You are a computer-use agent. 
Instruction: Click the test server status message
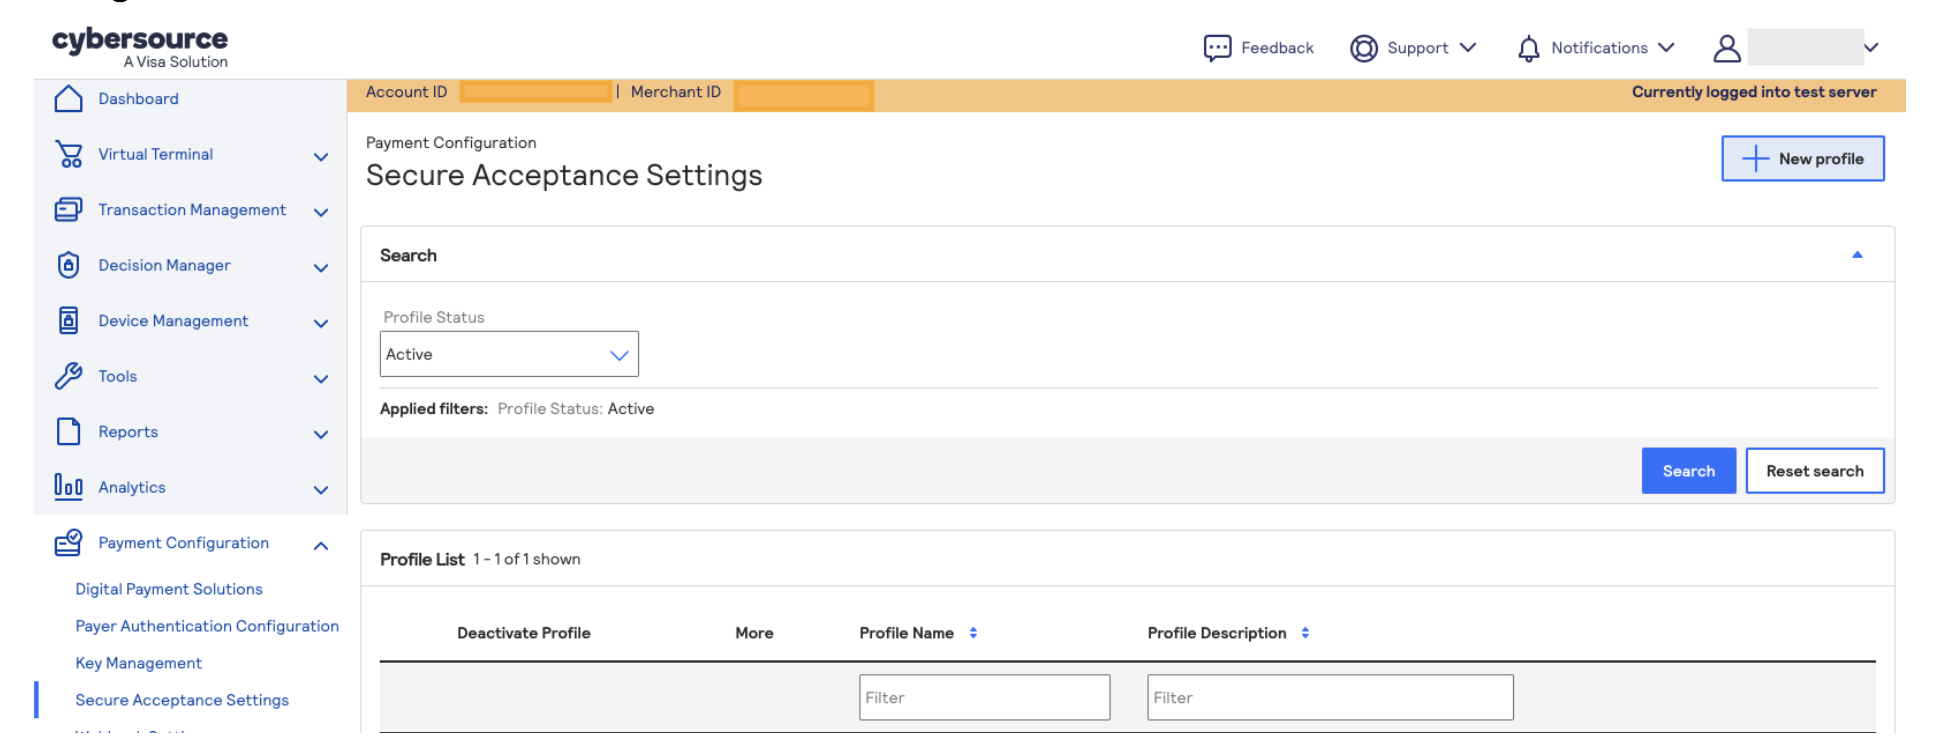(x=1754, y=92)
